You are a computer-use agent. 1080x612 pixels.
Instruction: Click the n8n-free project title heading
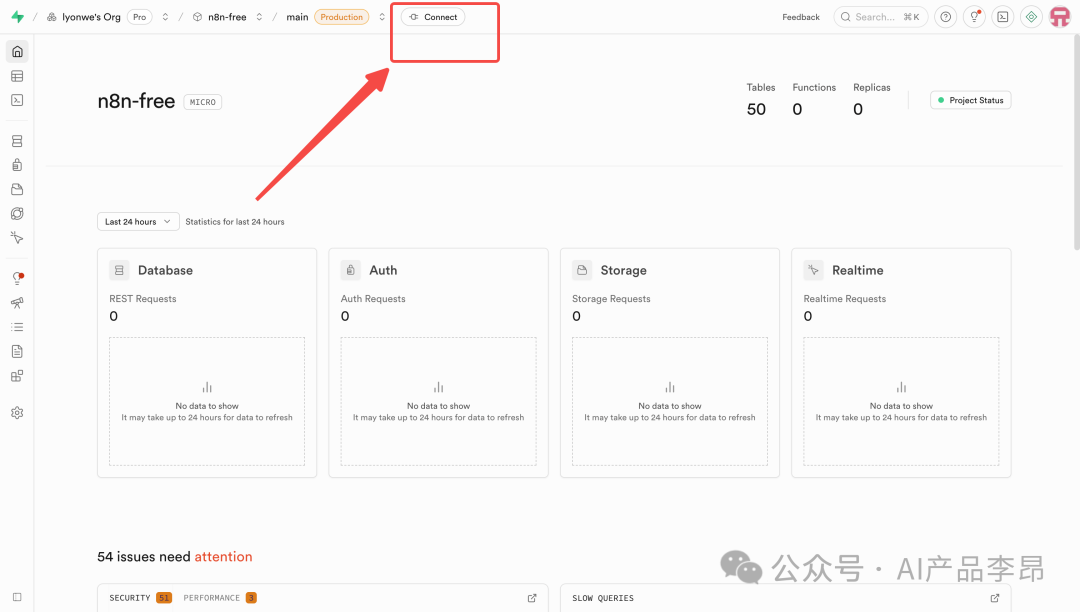point(136,101)
